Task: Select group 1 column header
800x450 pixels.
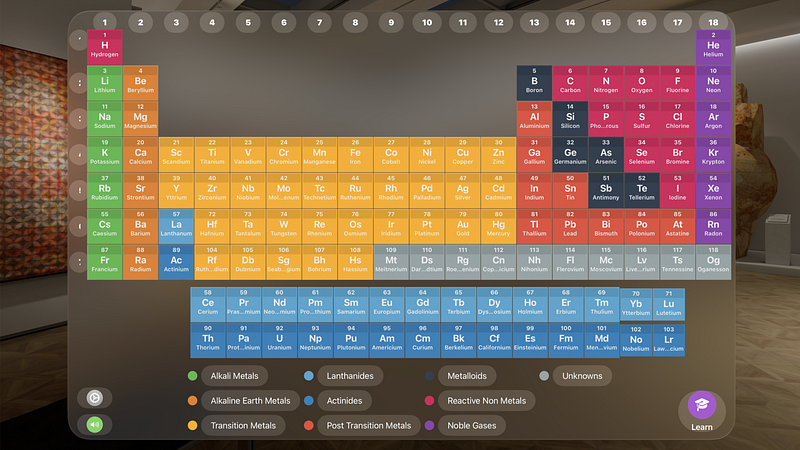Action: point(105,22)
